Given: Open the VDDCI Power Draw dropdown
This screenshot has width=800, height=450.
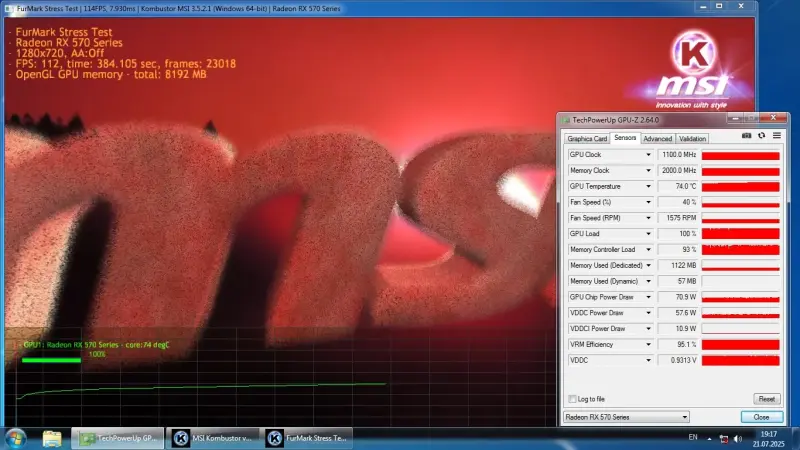Looking at the screenshot, I should [x=648, y=329].
